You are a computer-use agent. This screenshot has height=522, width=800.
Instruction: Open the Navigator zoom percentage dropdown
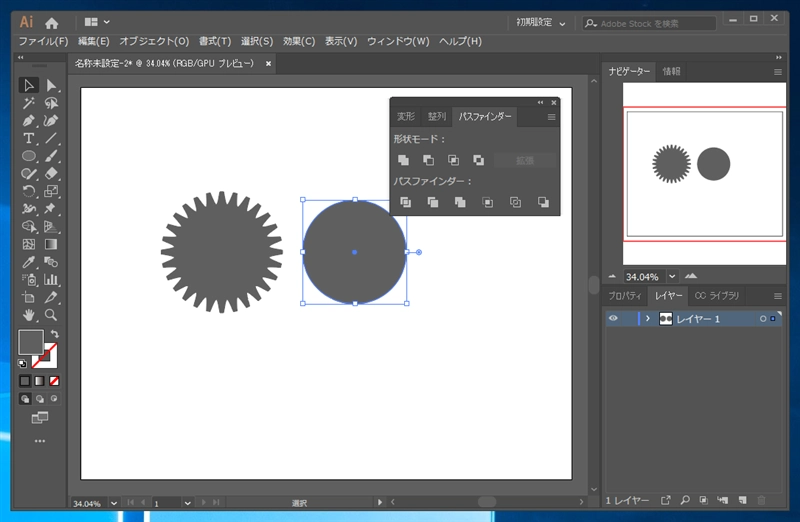click(x=672, y=277)
